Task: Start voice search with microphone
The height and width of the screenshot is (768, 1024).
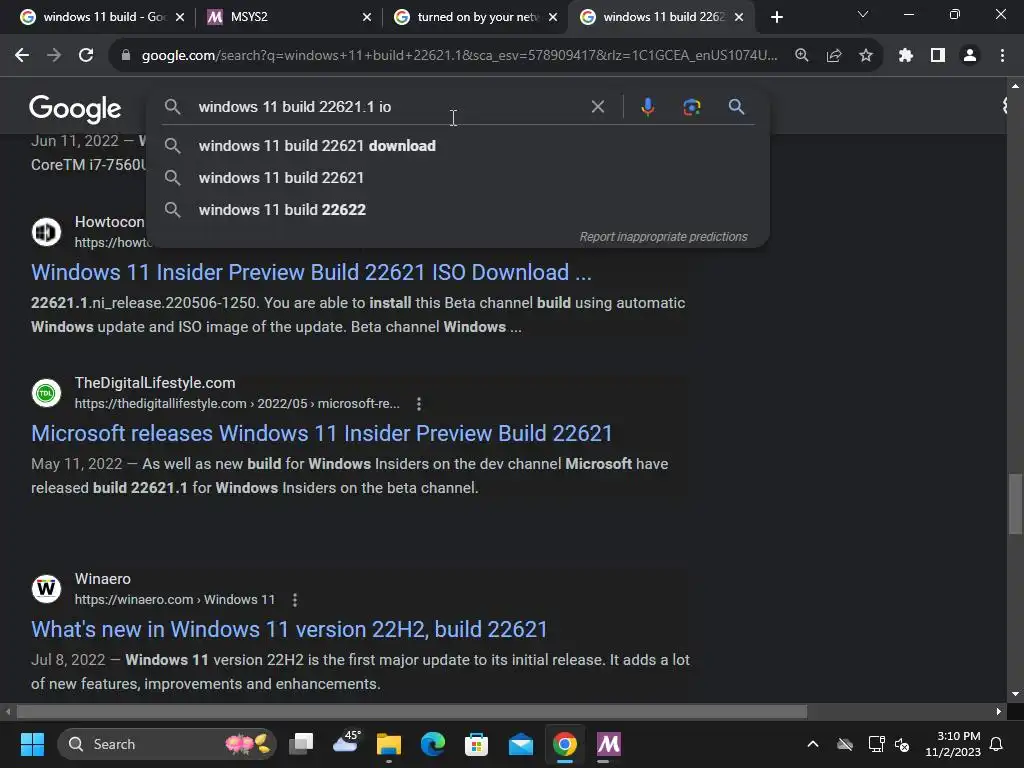Action: 648,106
